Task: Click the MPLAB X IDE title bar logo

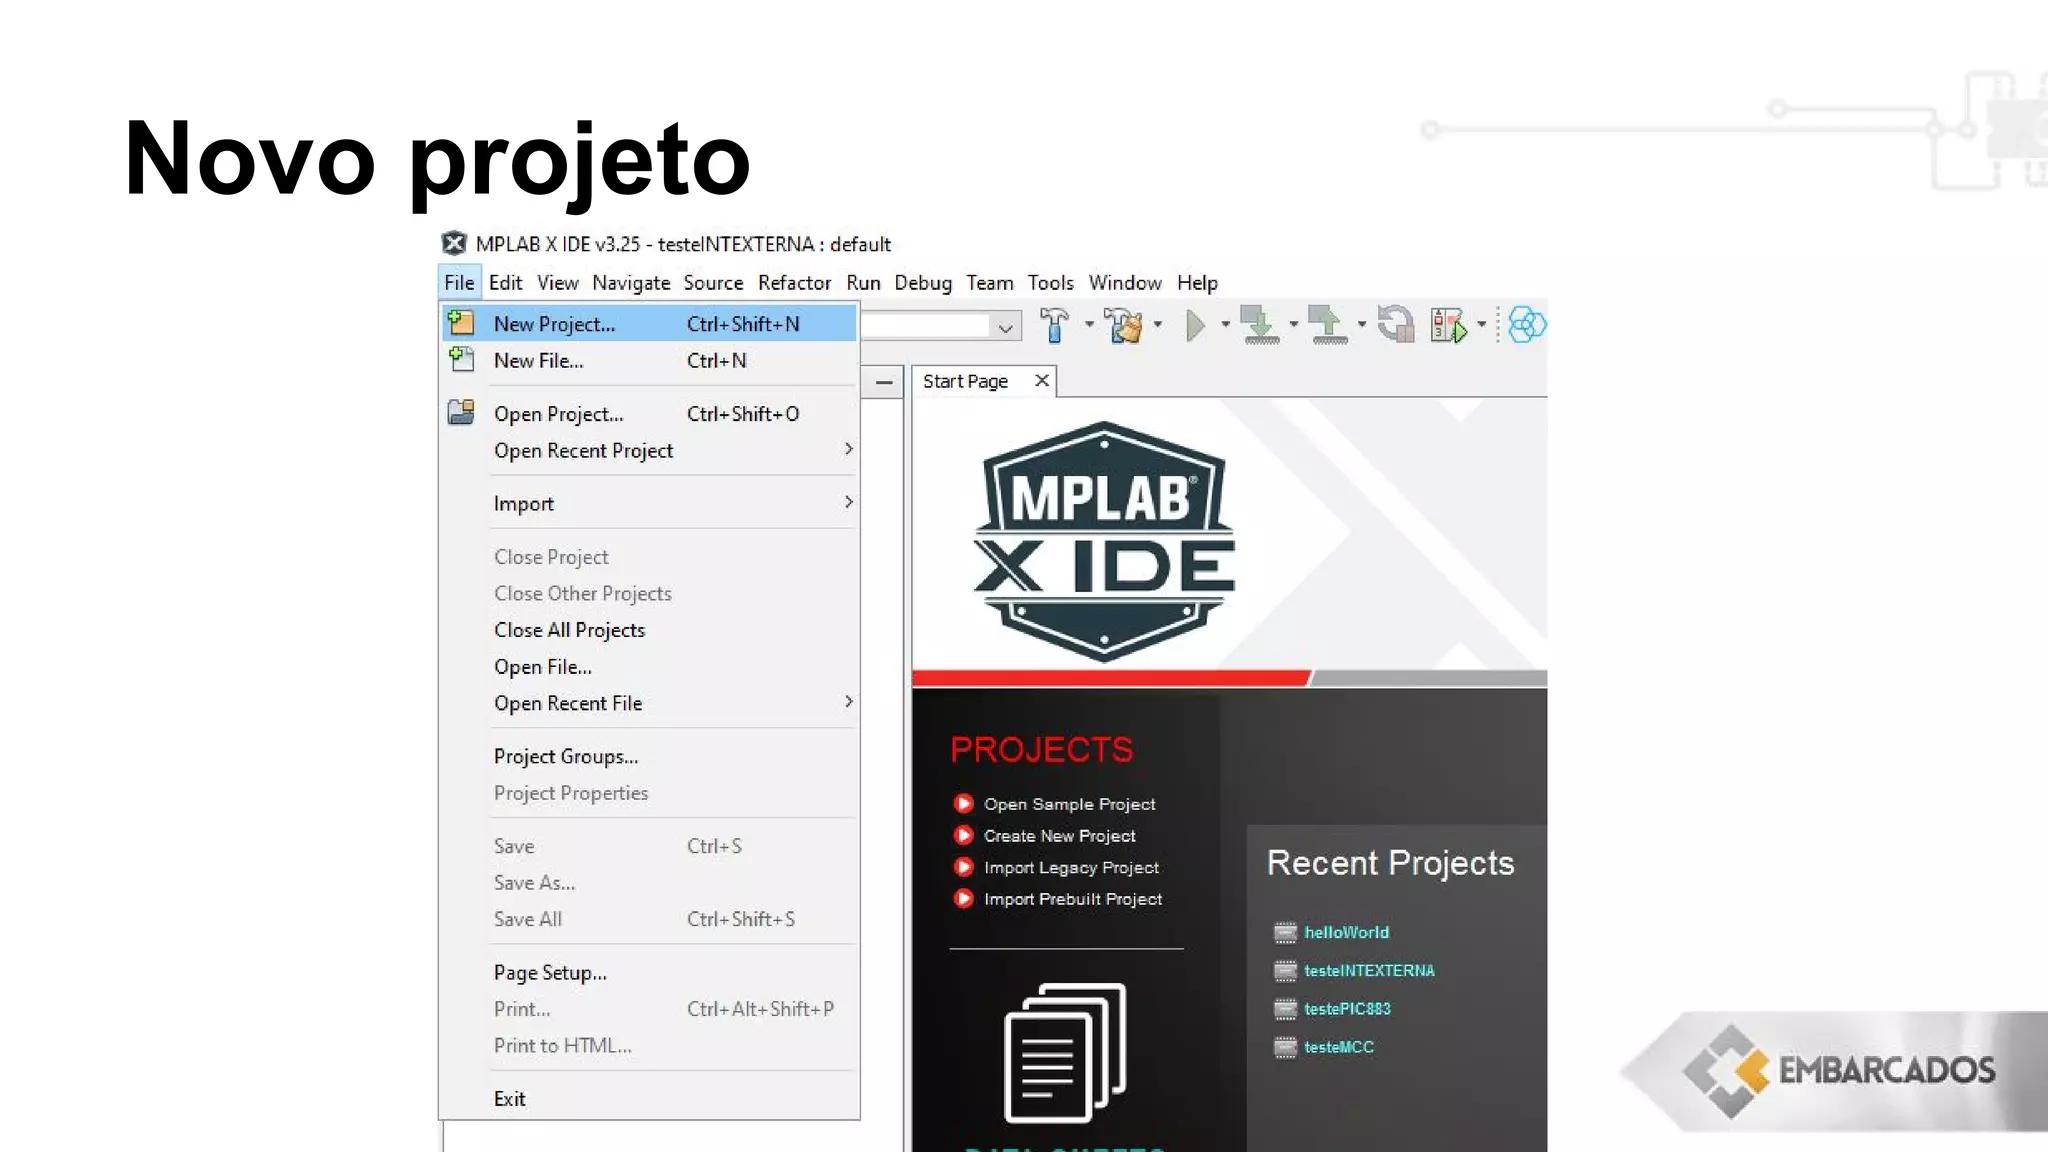Action: click(x=454, y=243)
